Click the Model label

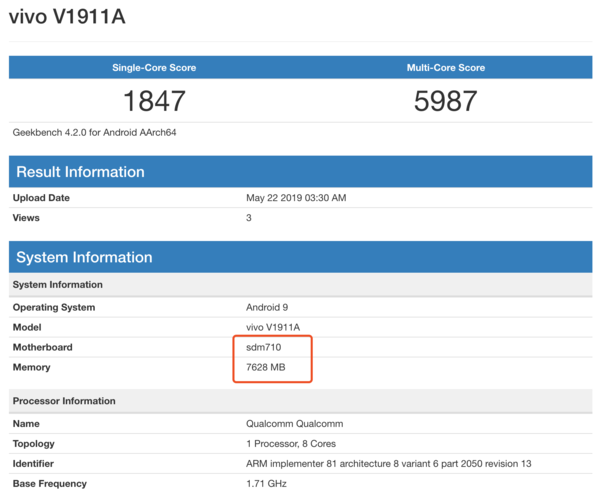pos(27,327)
